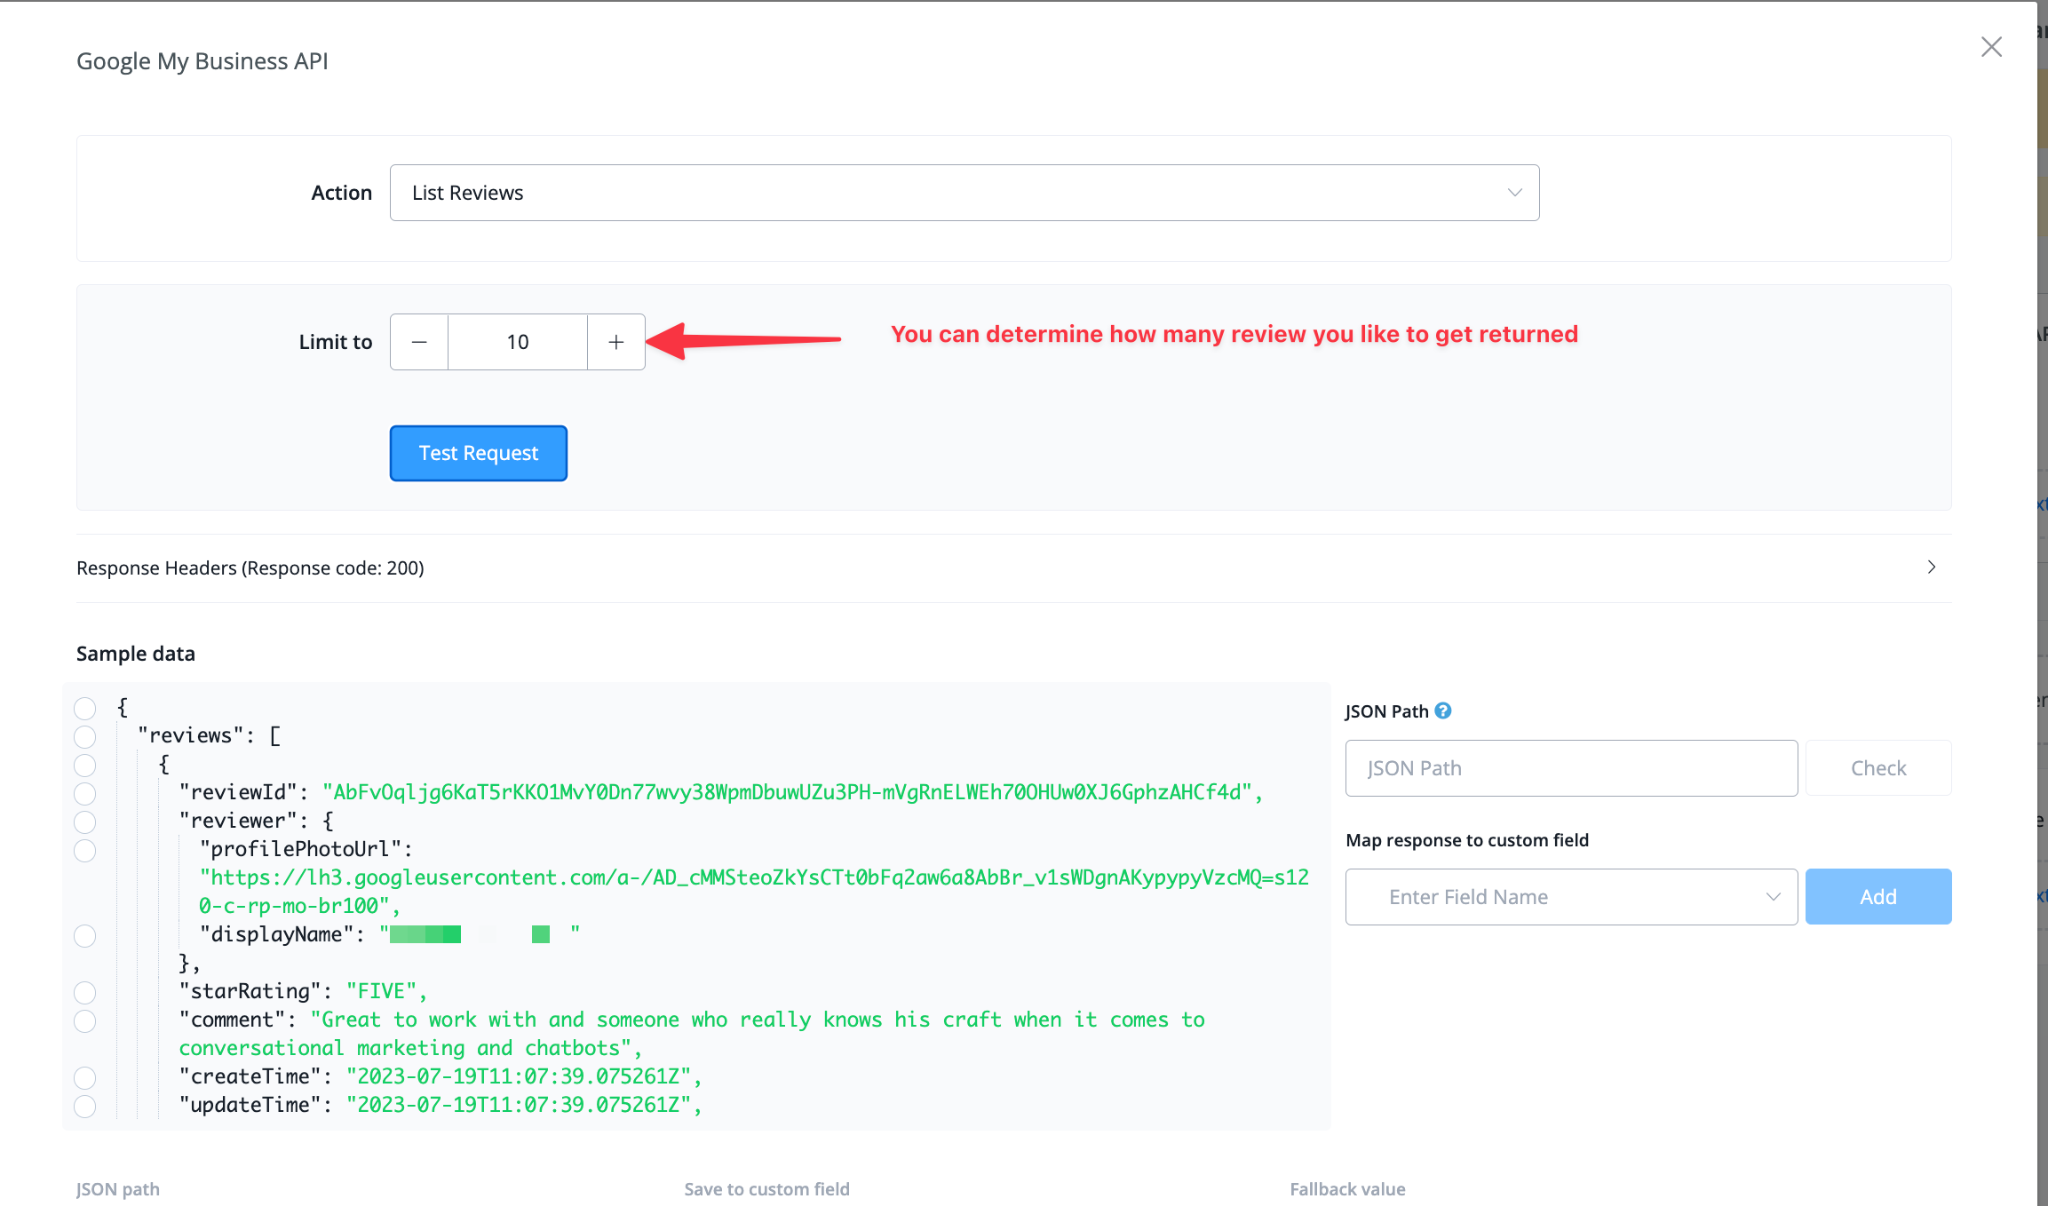Click the createTime timestamp value
This screenshot has height=1206, width=2048.
tap(518, 1076)
